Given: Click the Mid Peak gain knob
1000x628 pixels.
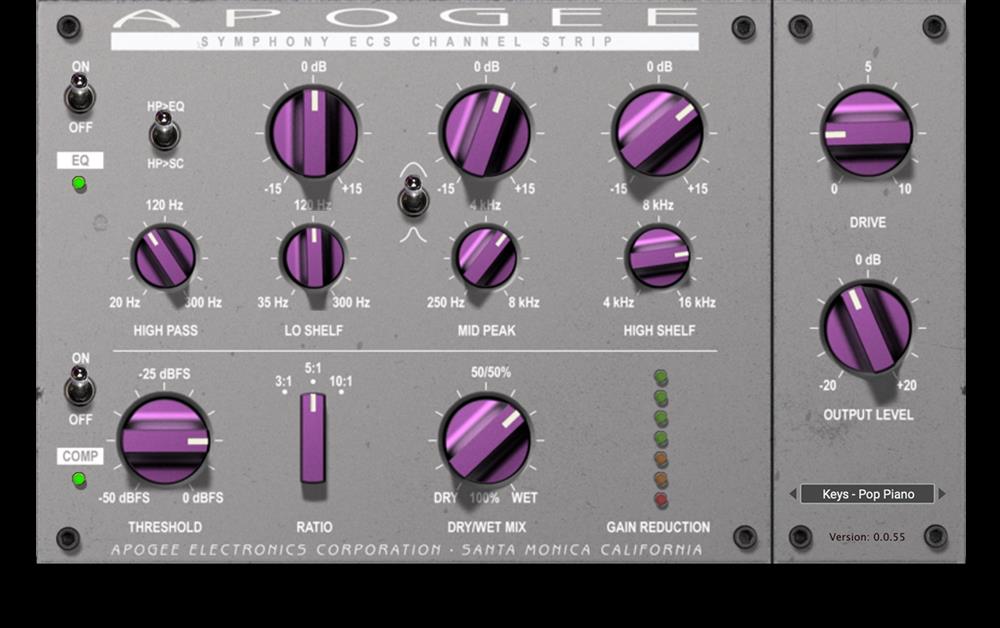Looking at the screenshot, I should 486,133.
